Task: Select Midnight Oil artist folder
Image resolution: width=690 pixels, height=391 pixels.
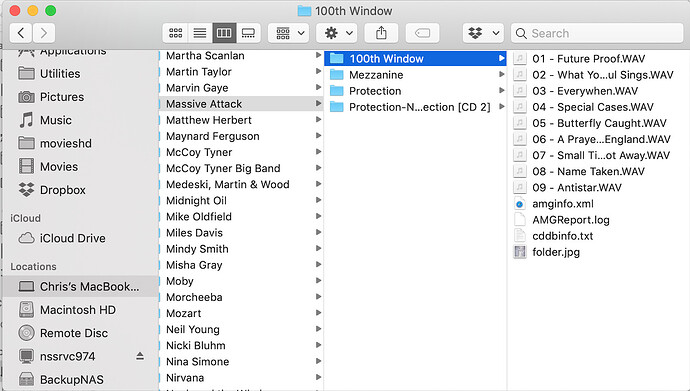Action: 241,200
